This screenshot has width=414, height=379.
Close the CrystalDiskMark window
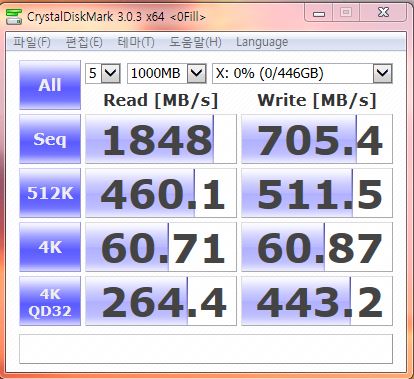click(383, 13)
